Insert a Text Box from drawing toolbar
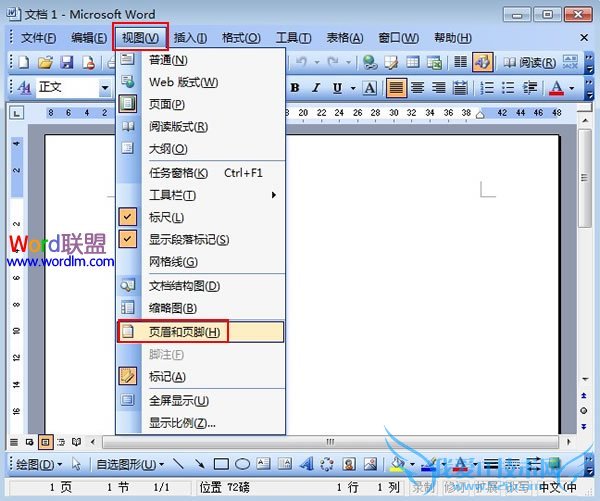The width and height of the screenshot is (600, 501). pyautogui.click(x=263, y=464)
